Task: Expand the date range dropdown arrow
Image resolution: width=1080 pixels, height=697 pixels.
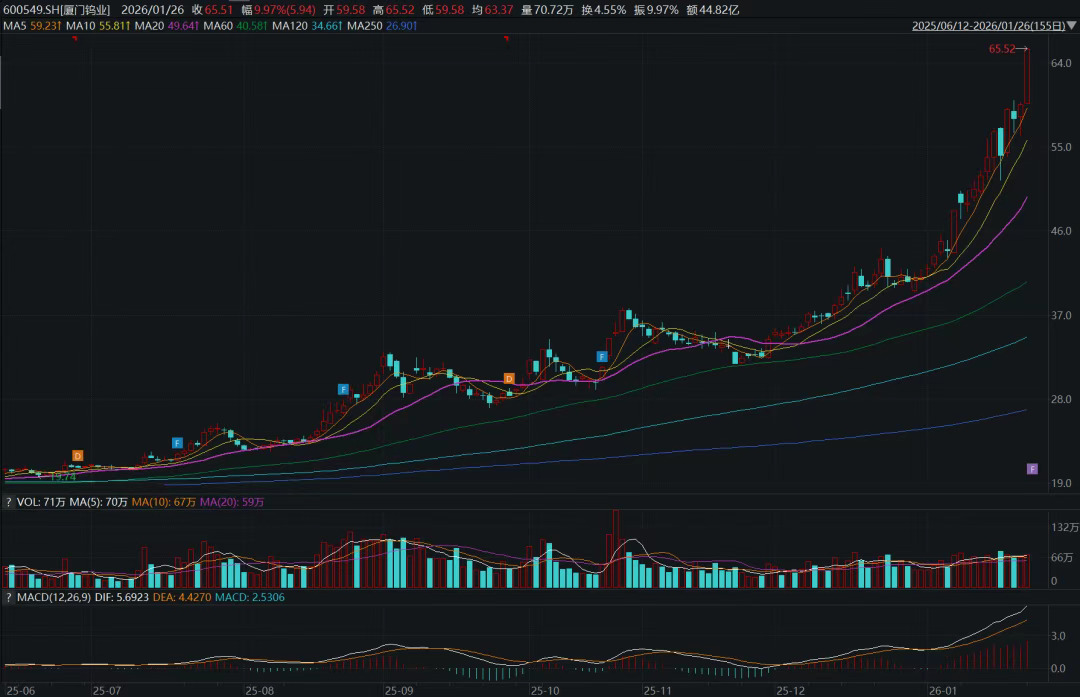Action: click(1071, 27)
